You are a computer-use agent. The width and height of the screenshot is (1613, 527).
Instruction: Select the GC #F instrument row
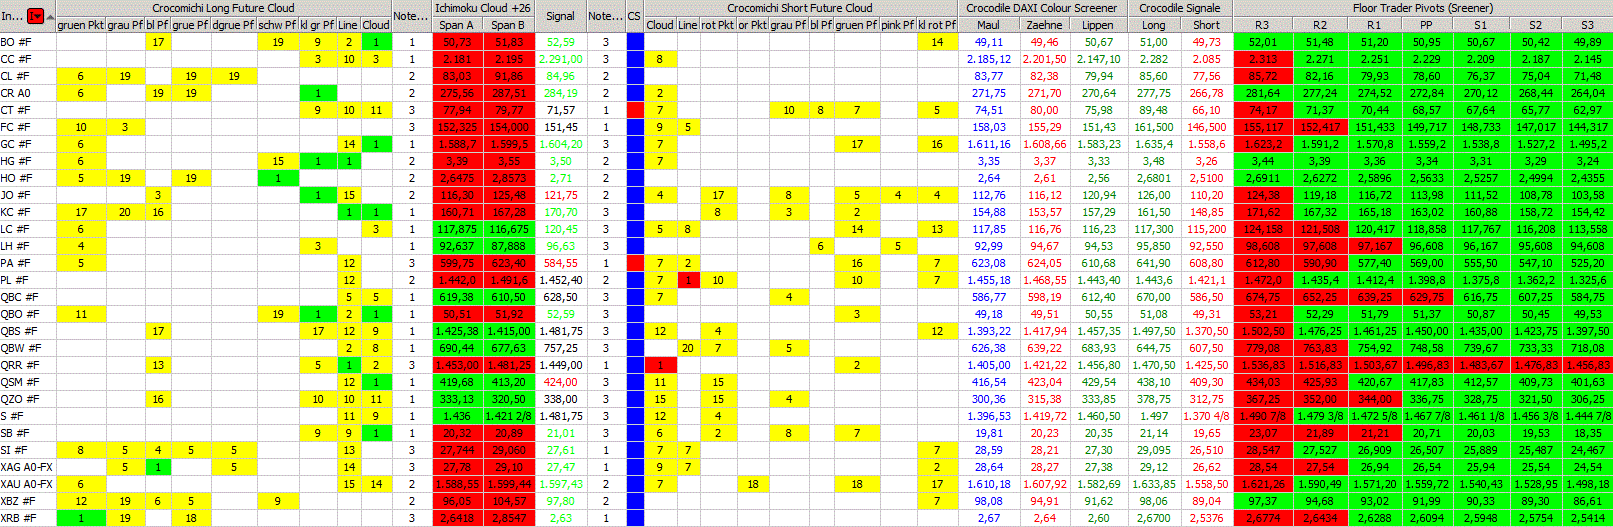click(x=16, y=144)
